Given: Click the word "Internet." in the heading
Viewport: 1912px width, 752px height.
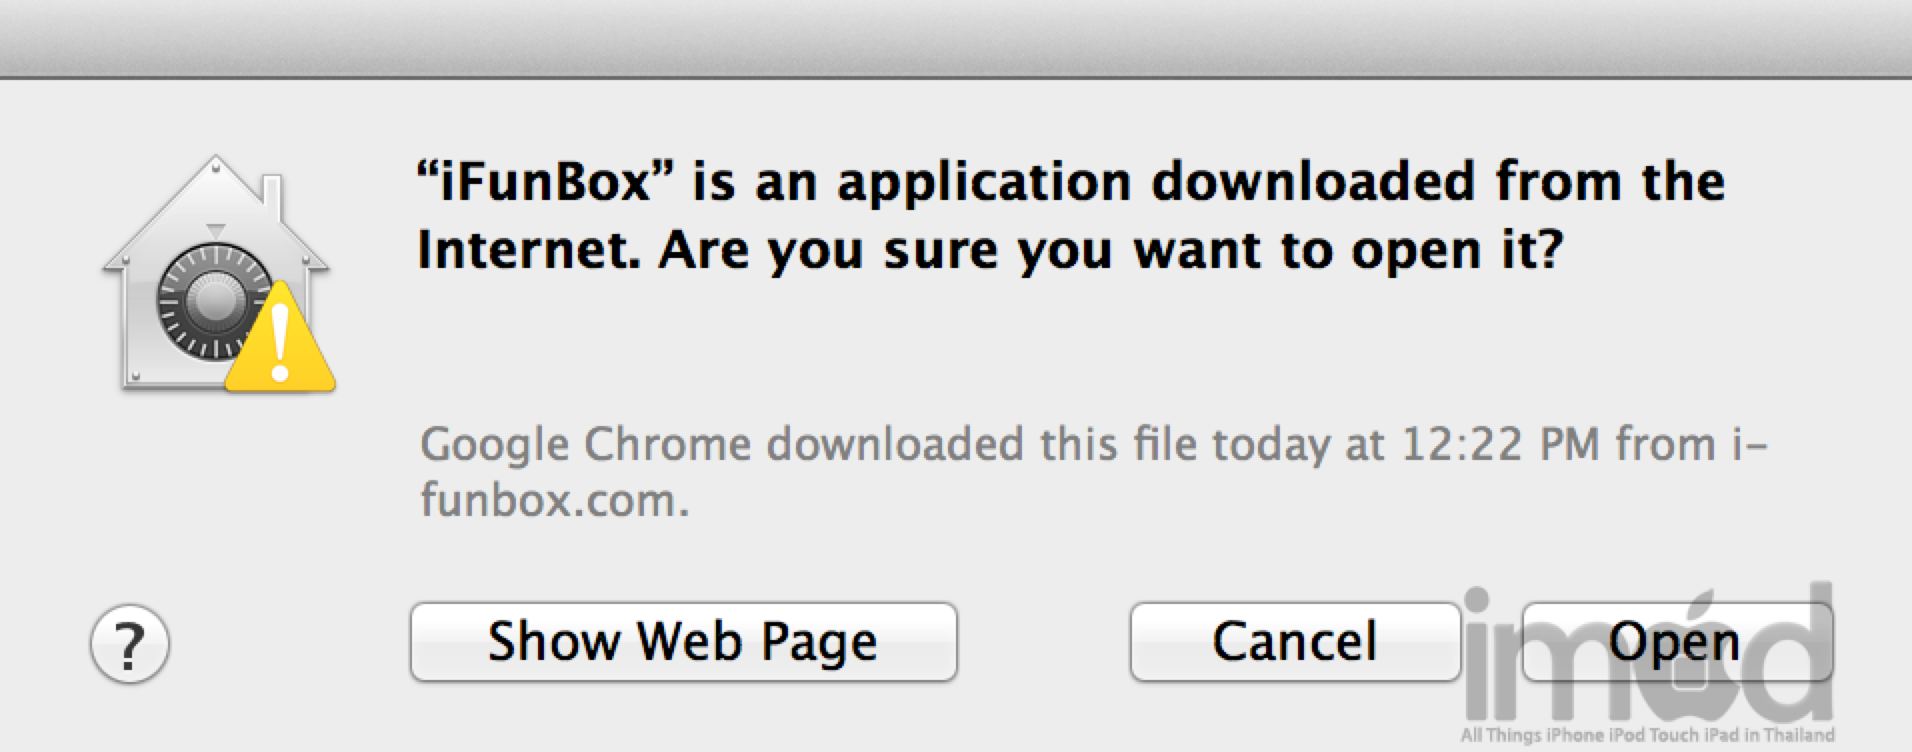Looking at the screenshot, I should [x=529, y=250].
